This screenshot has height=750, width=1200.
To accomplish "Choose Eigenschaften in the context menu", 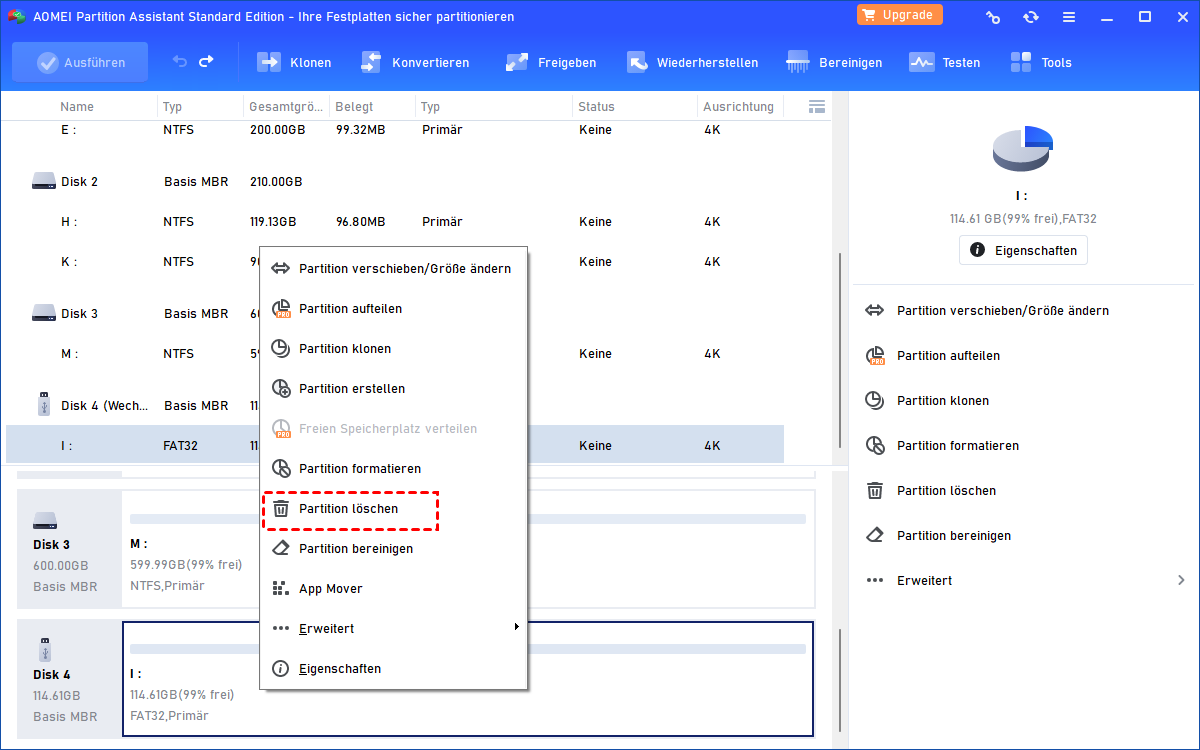I will [x=393, y=669].
